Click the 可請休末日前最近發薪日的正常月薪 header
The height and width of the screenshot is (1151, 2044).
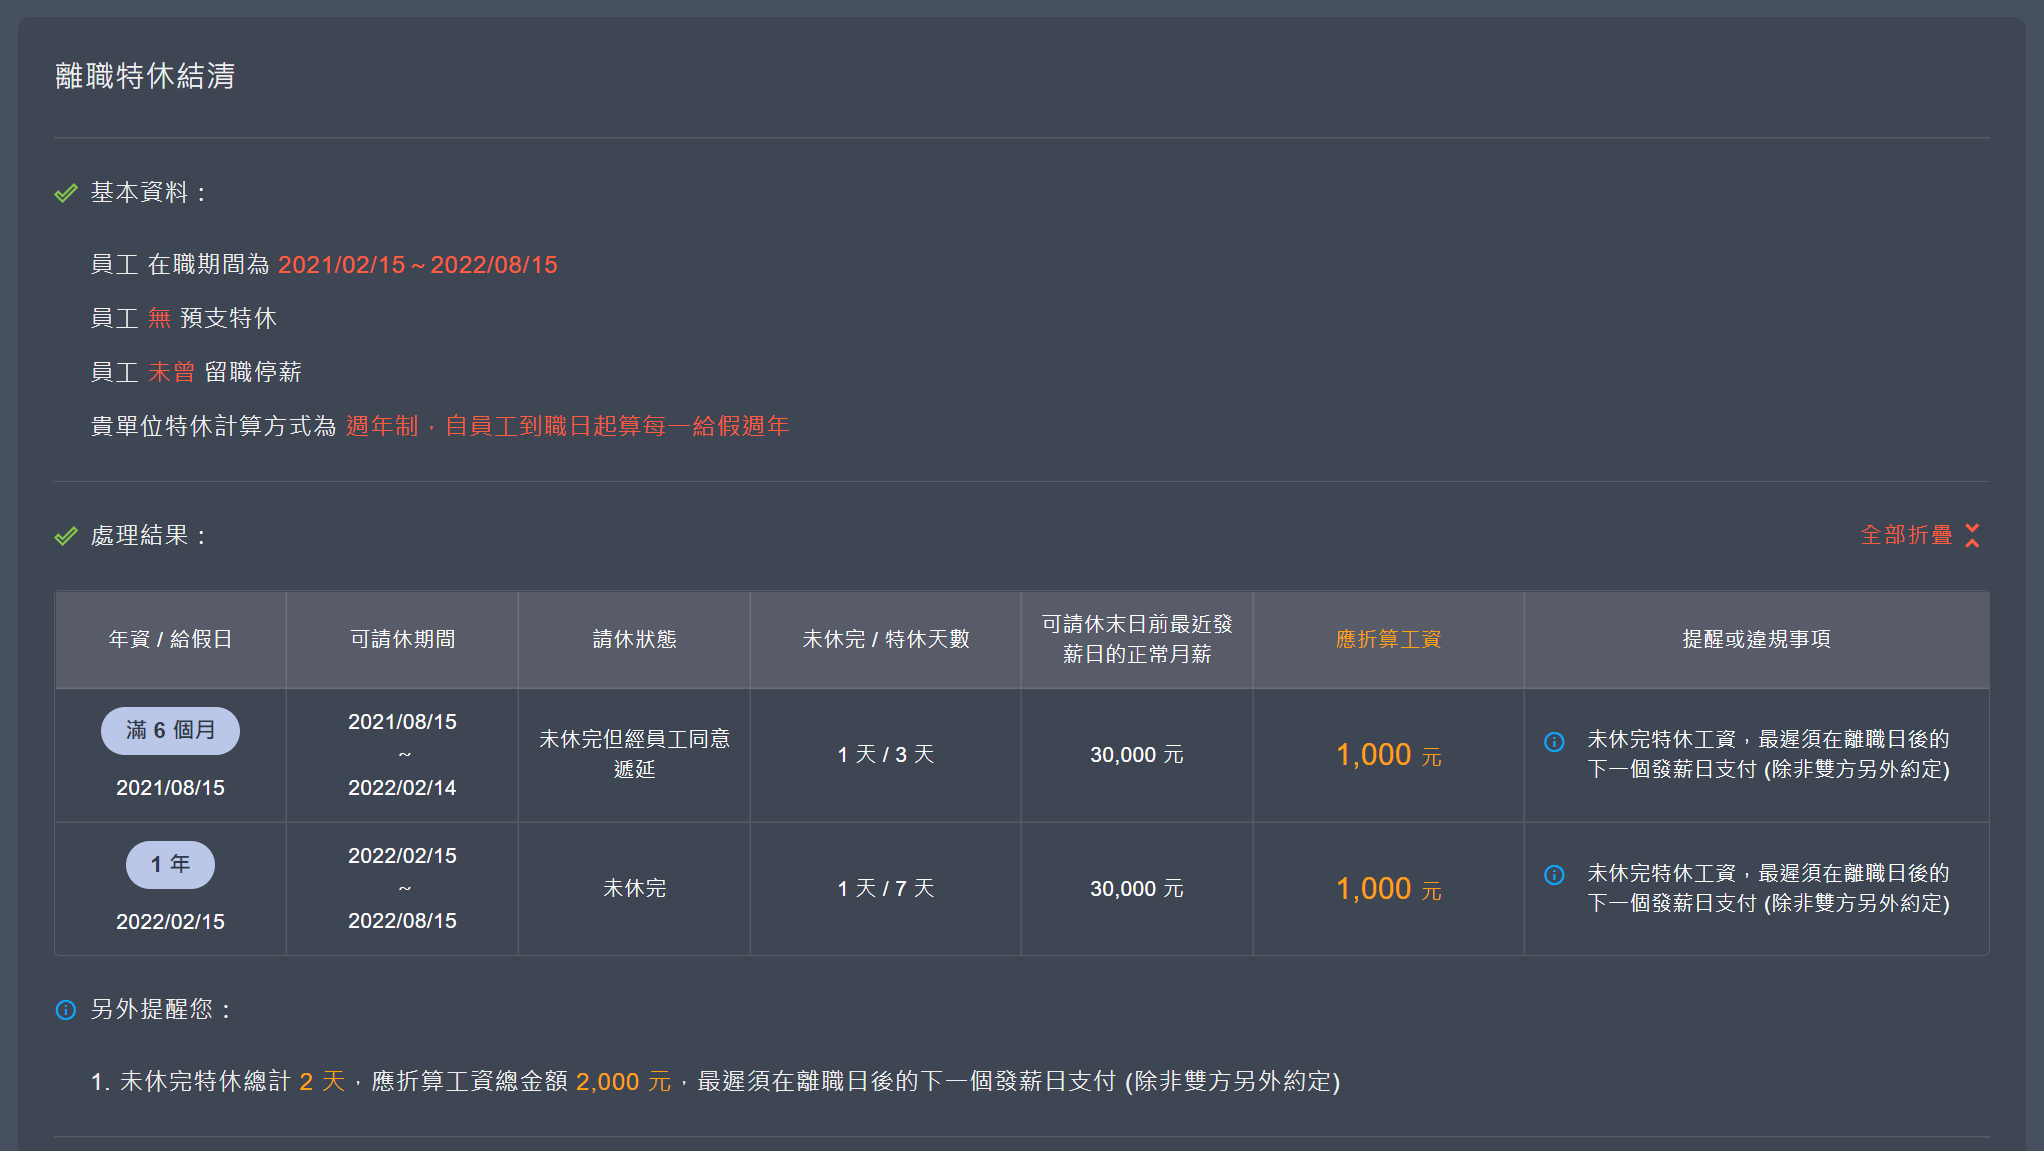1137,639
